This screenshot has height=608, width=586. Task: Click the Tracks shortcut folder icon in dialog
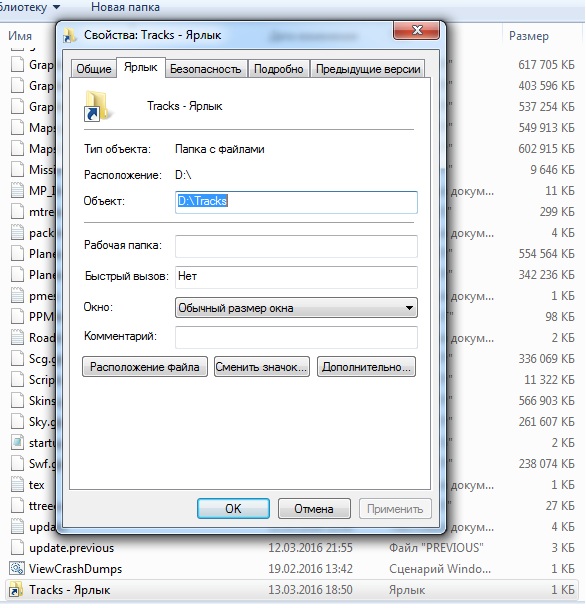point(97,105)
